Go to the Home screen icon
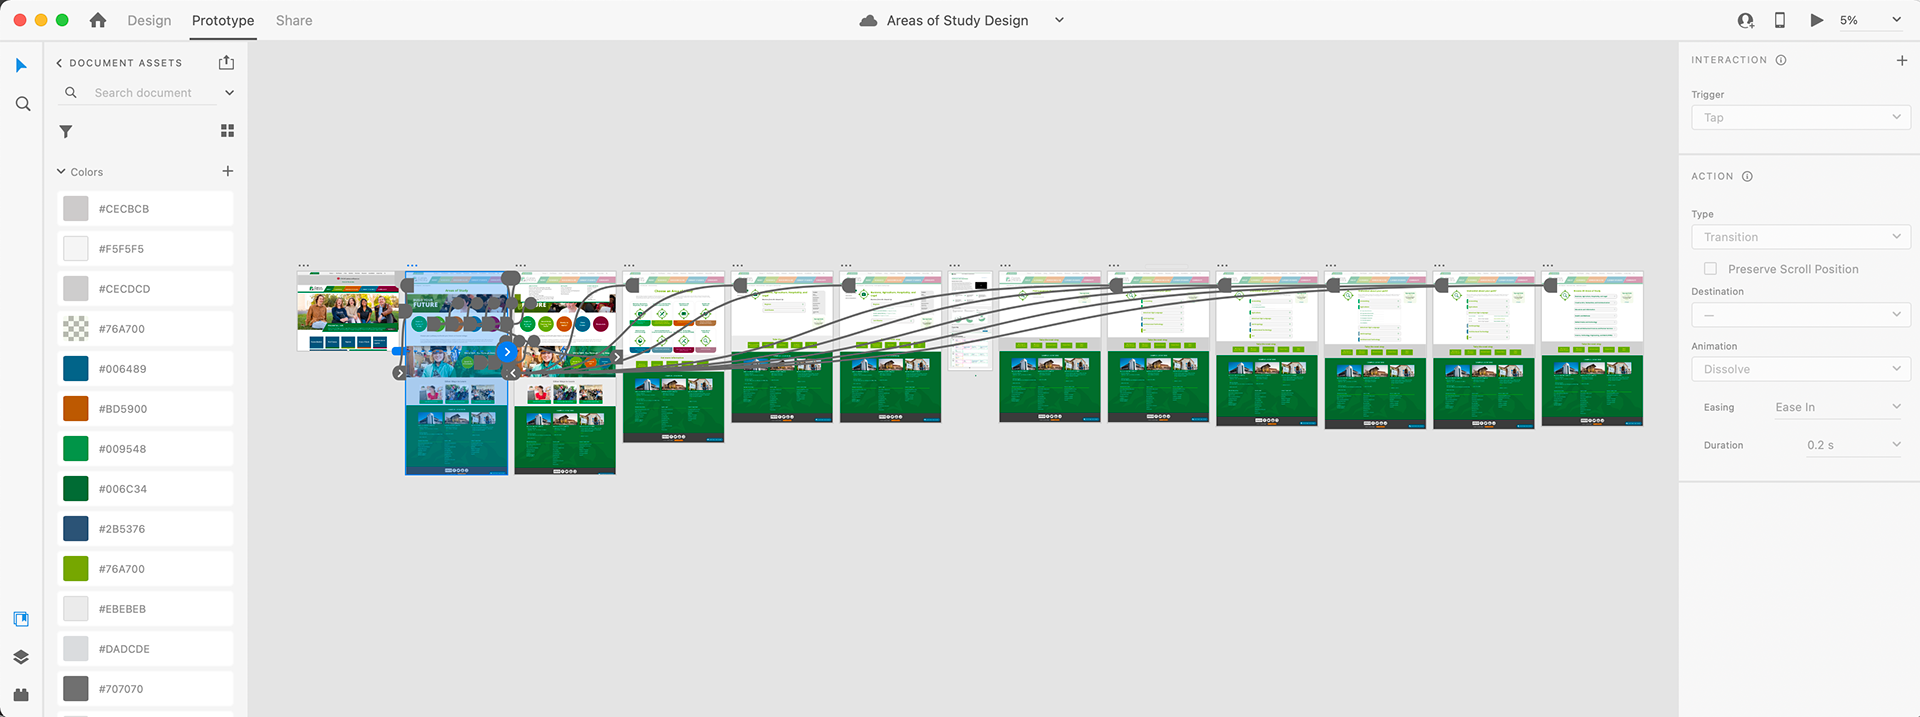This screenshot has height=717, width=1920. (98, 20)
